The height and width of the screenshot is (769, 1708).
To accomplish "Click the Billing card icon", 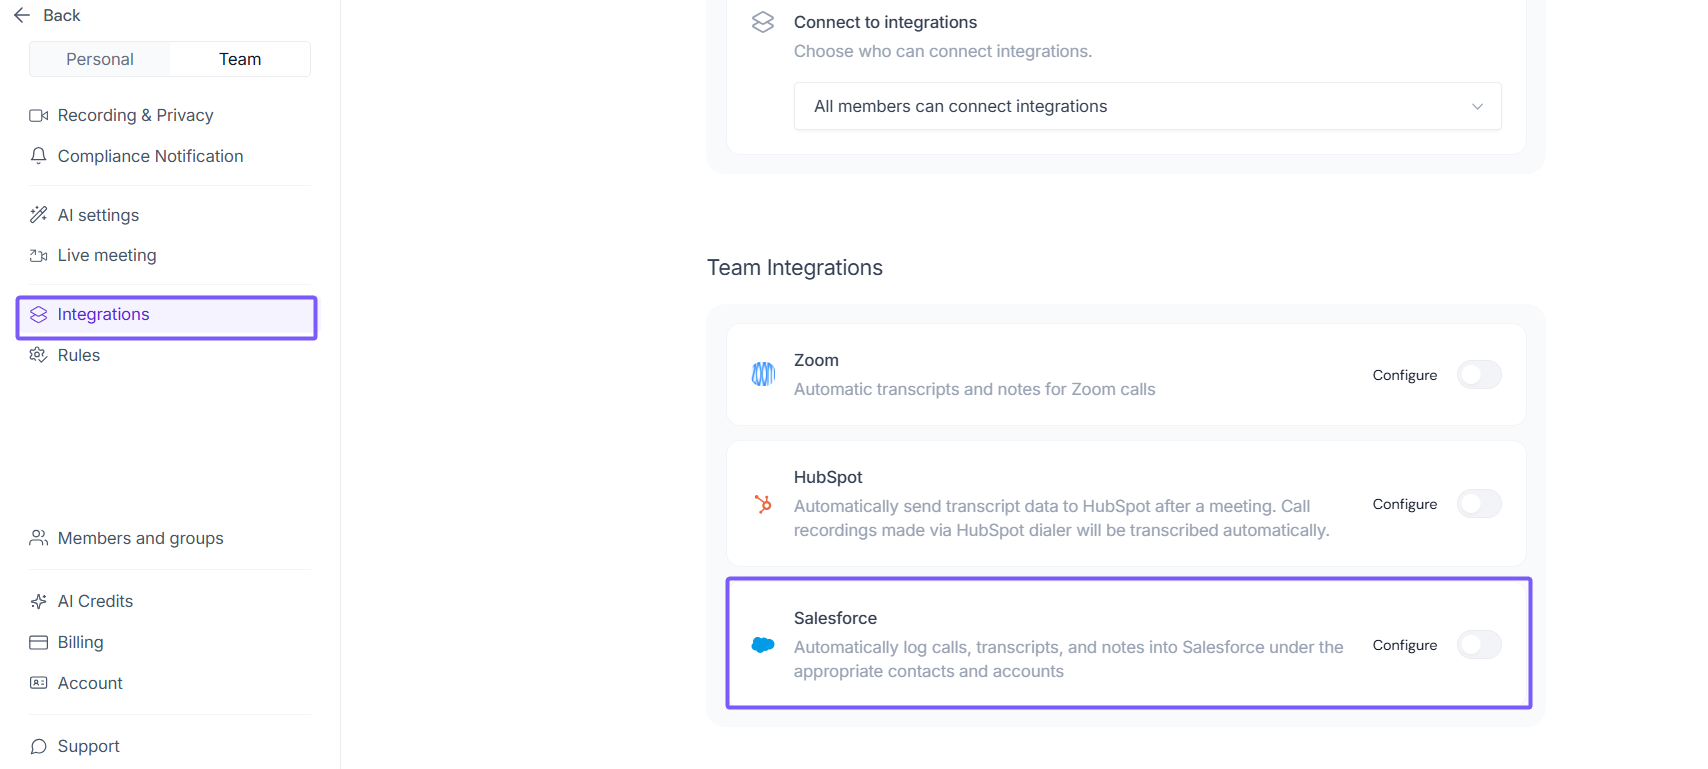I will click(39, 642).
